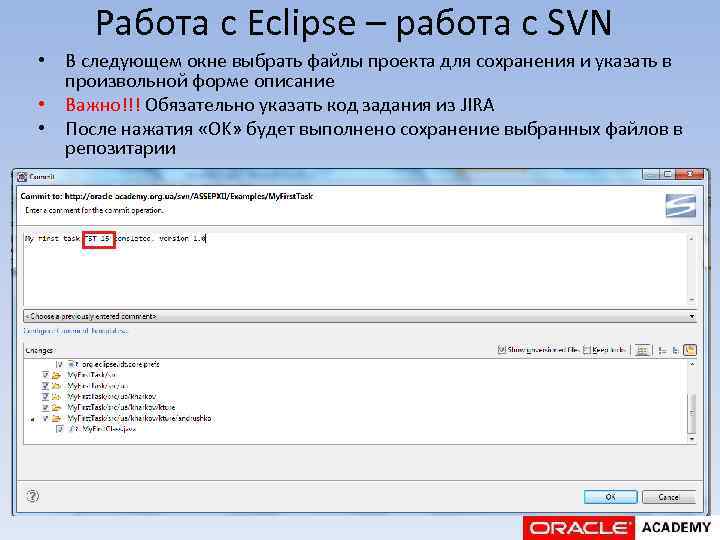Open the Configure Comment Templates link
The width and height of the screenshot is (720, 540).
point(76,331)
